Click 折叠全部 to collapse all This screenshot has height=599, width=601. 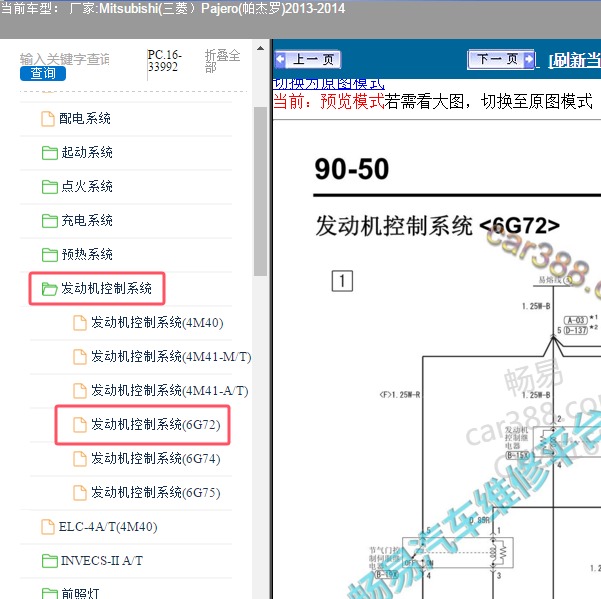tap(222, 61)
